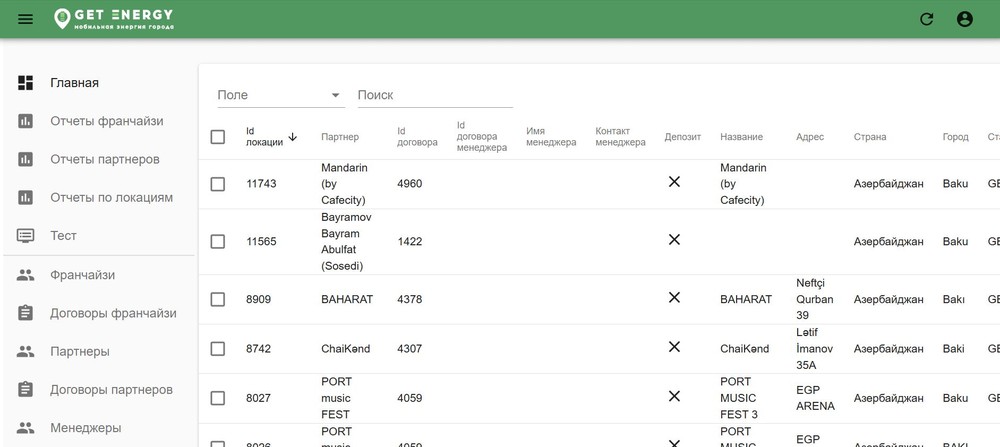Click the Тест monitor icon
1000x447 pixels.
tap(26, 236)
